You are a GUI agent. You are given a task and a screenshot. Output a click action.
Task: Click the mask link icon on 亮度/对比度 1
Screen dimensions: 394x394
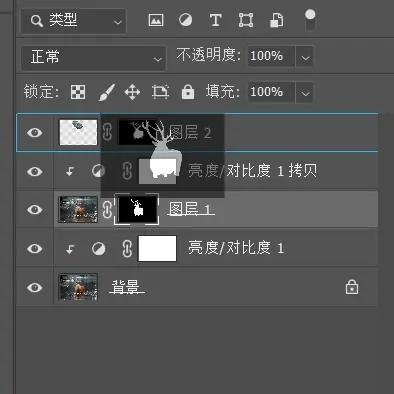(127, 249)
